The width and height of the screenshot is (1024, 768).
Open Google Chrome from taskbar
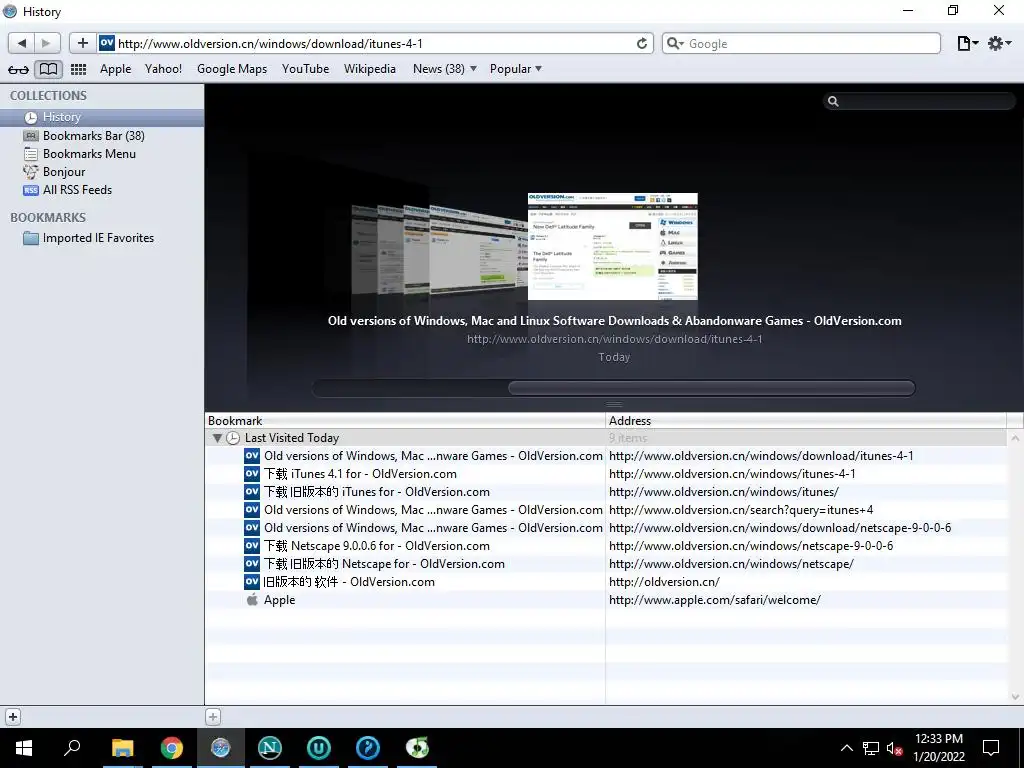[172, 748]
